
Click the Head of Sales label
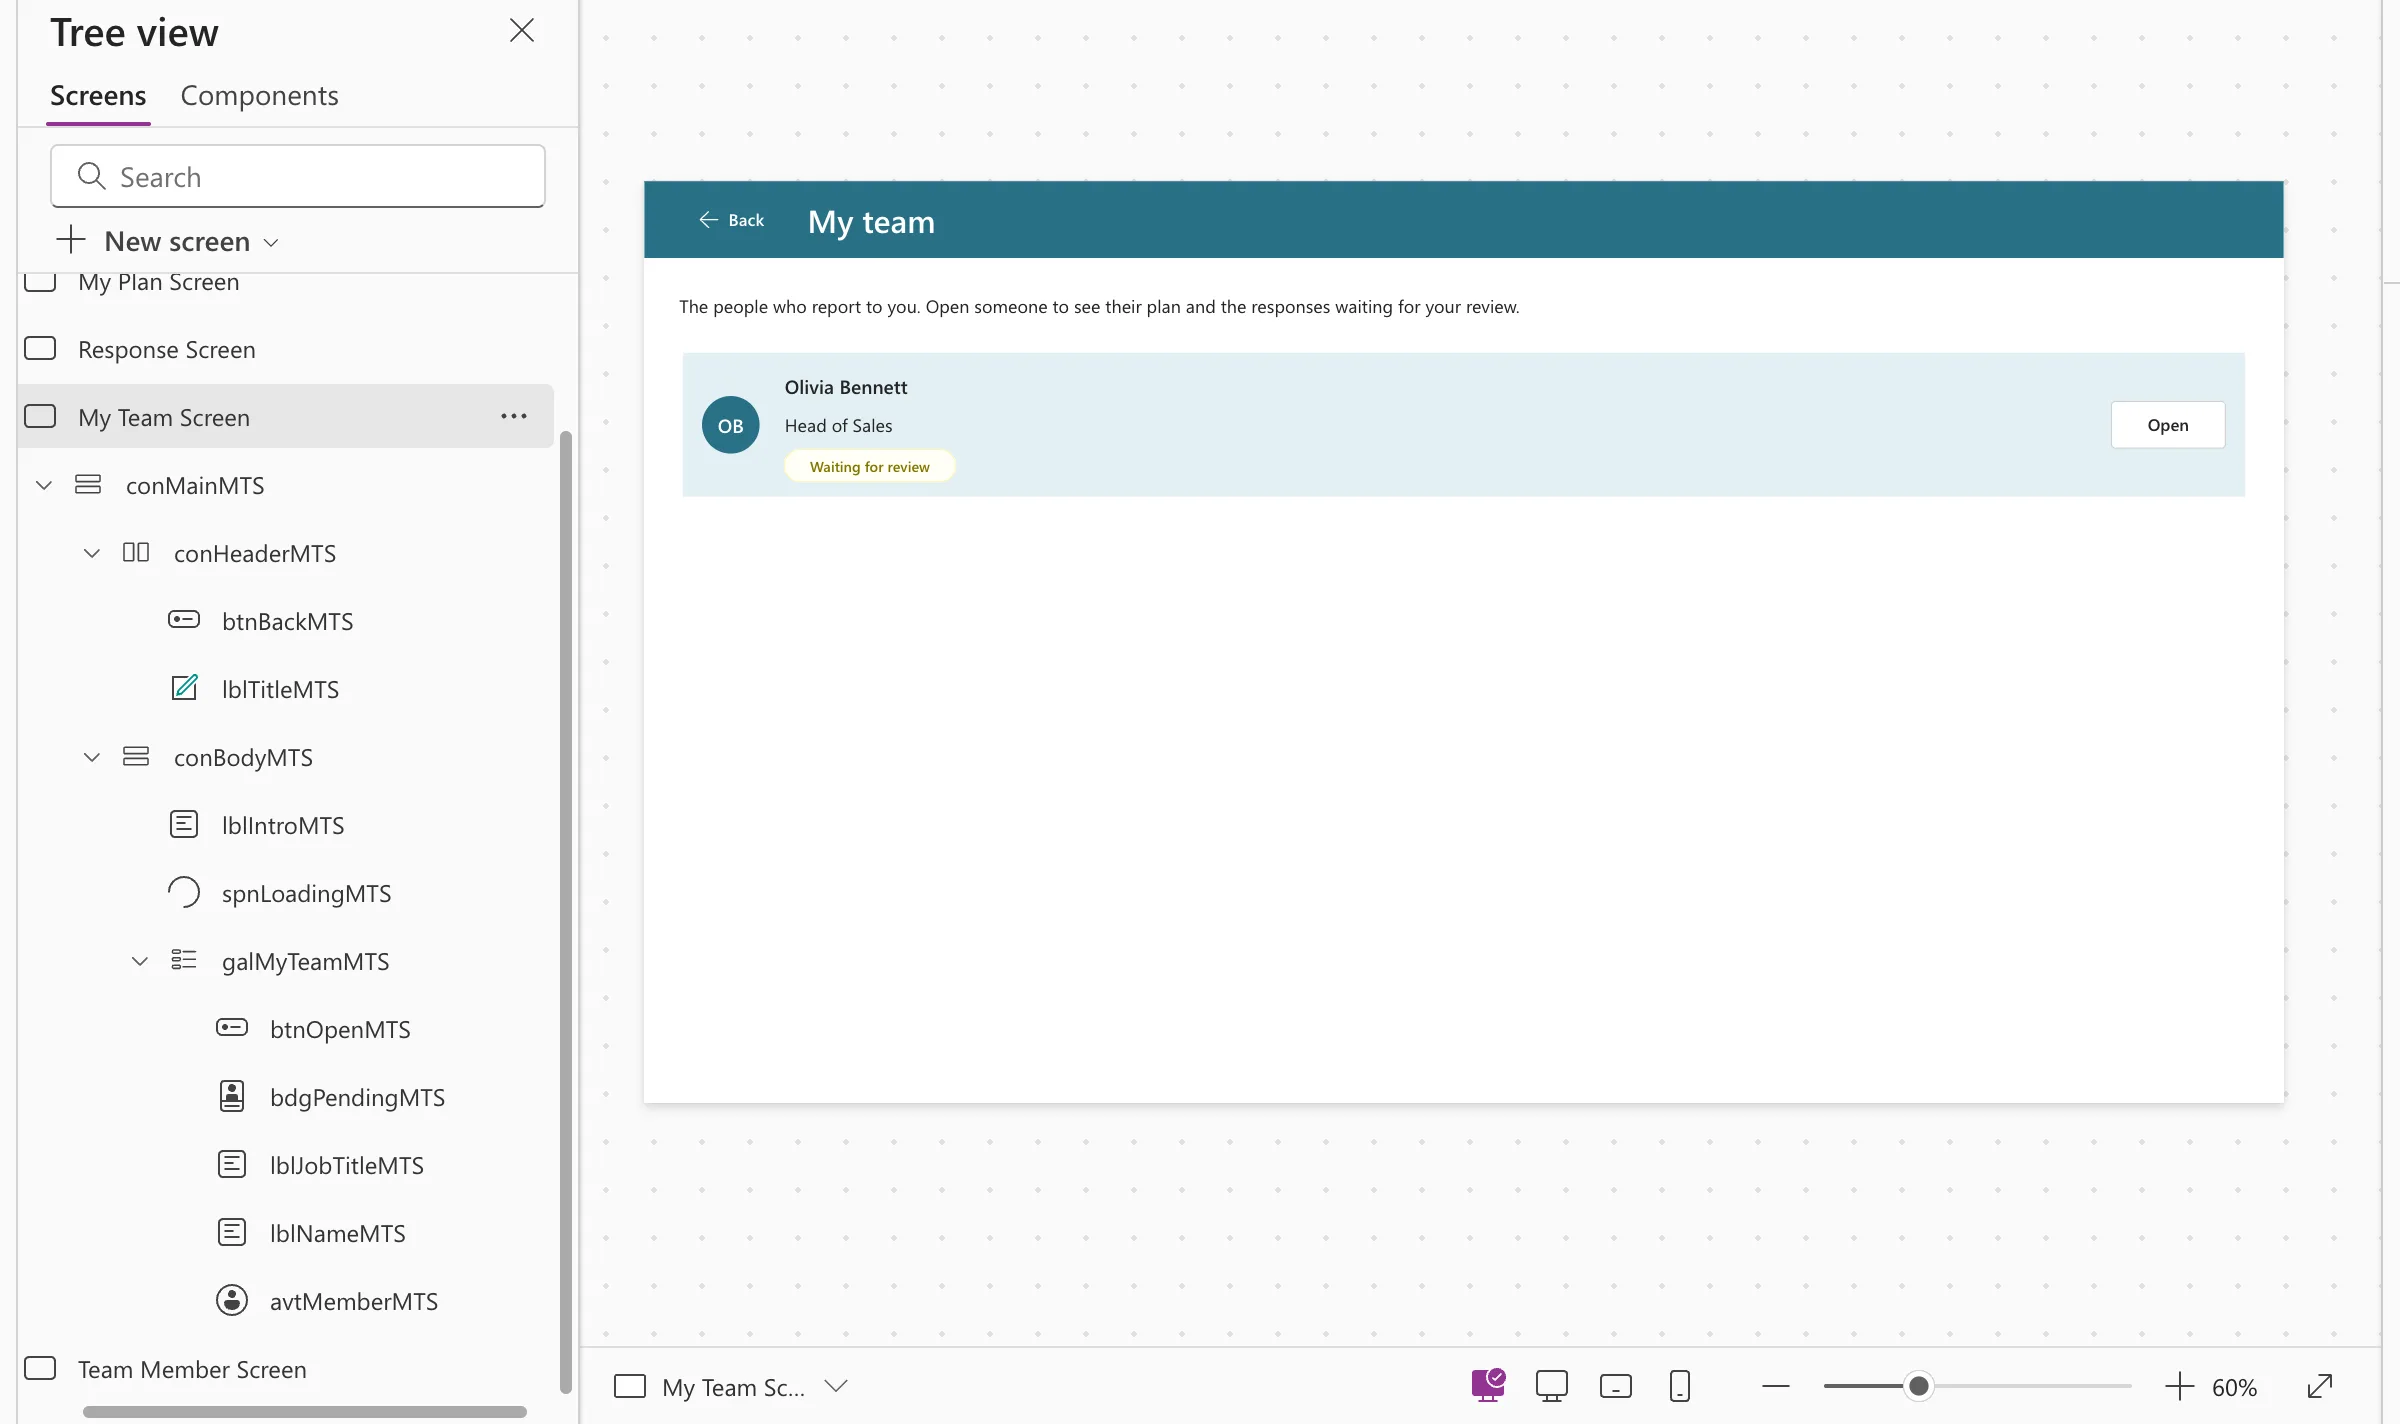tap(838, 426)
